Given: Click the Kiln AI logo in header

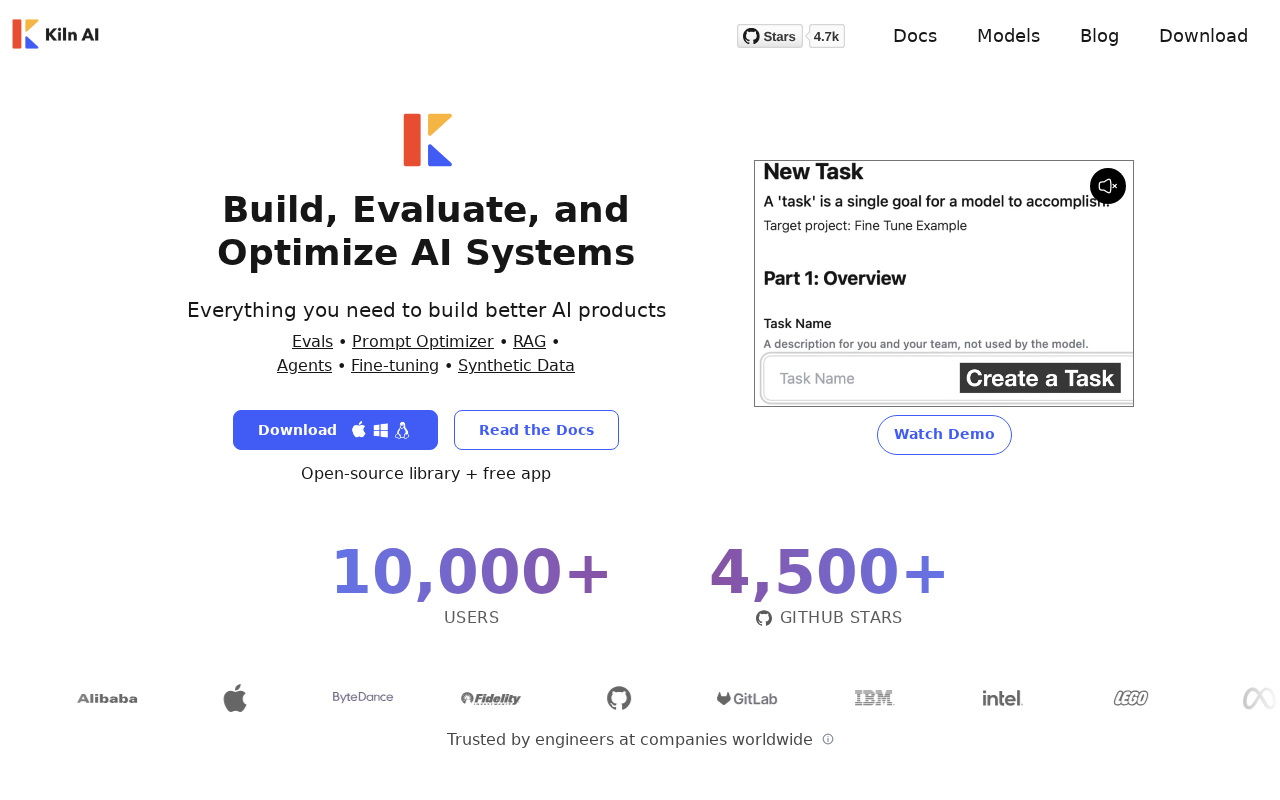Looking at the screenshot, I should tap(56, 35).
